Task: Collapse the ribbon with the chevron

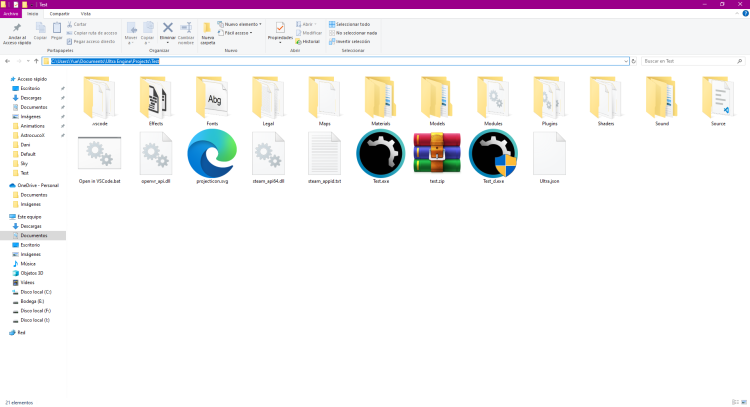Action: pyautogui.click(x=737, y=14)
